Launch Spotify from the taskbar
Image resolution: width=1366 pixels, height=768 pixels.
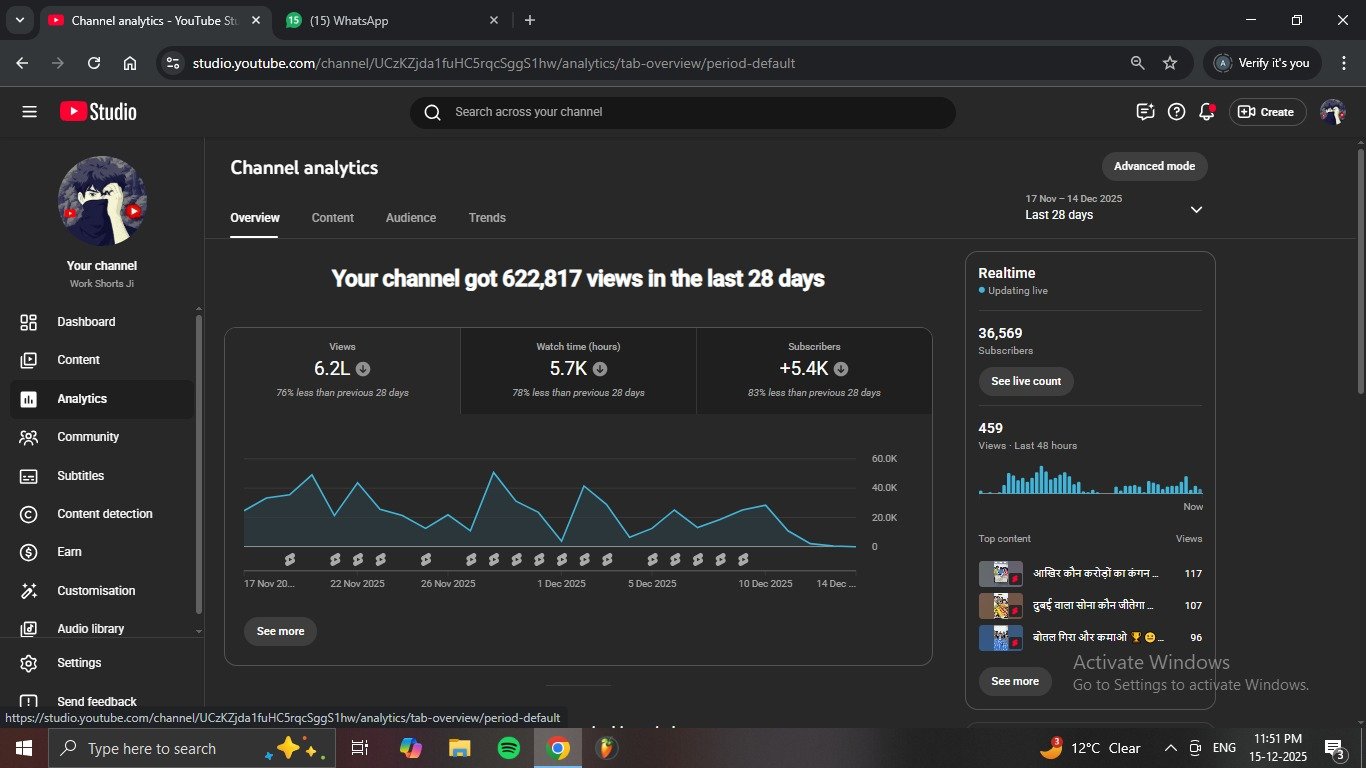pyautogui.click(x=509, y=748)
